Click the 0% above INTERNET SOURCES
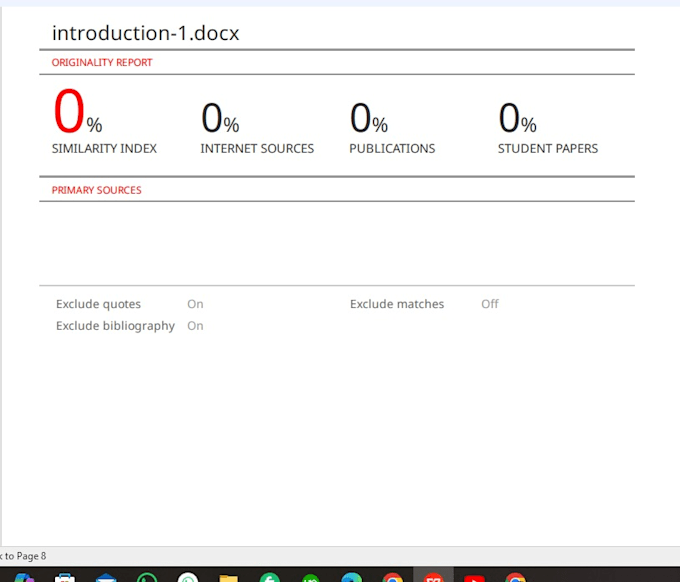680x582 pixels. pos(220,118)
